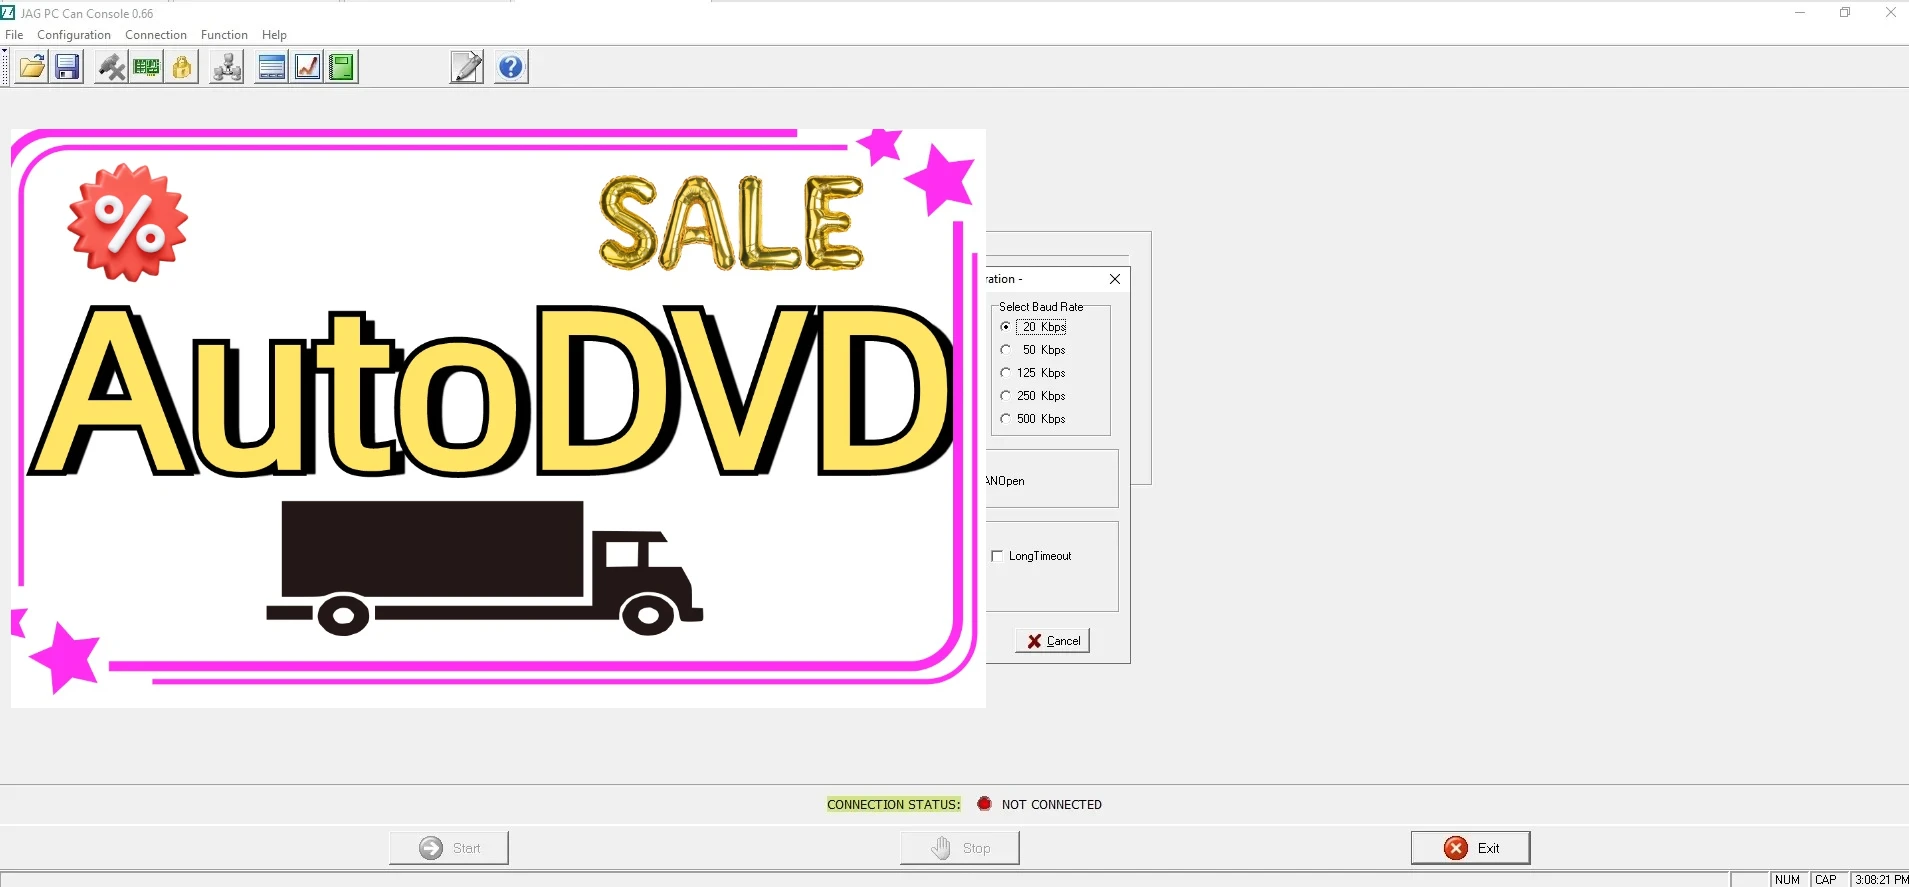Click the AutoDVD sale banner image
Viewport: 1909px width, 887px height.
point(498,418)
